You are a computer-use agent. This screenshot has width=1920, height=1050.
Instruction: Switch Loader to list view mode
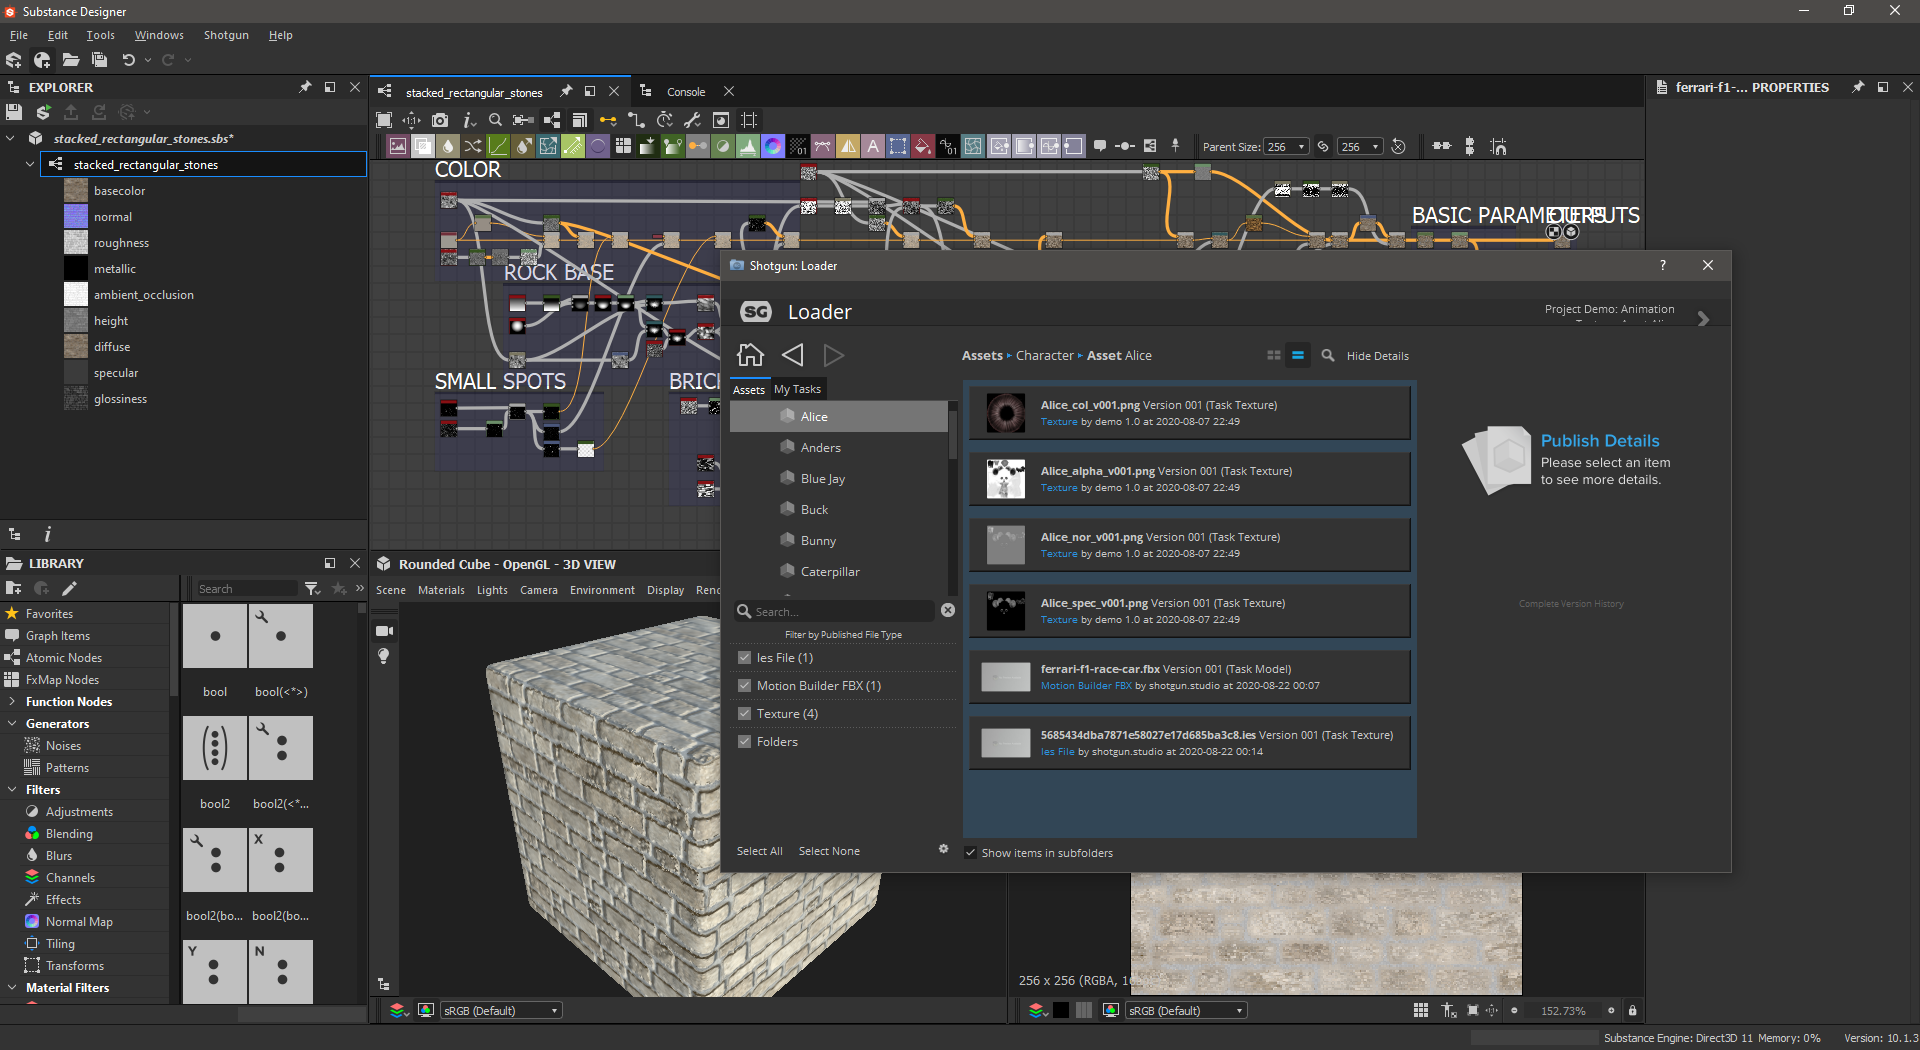[1298, 355]
